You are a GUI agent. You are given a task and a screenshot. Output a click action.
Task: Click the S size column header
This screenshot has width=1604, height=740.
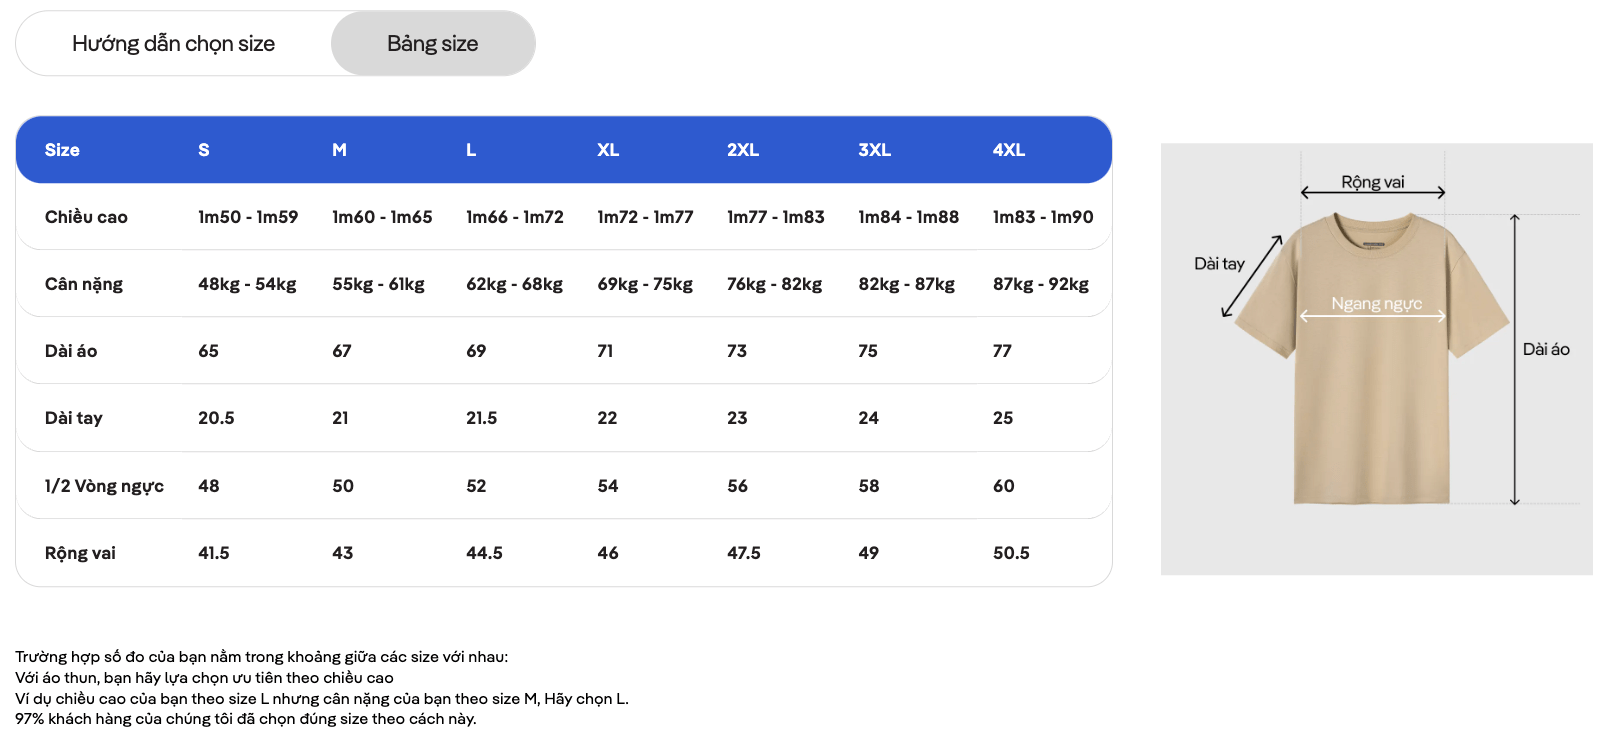204,150
